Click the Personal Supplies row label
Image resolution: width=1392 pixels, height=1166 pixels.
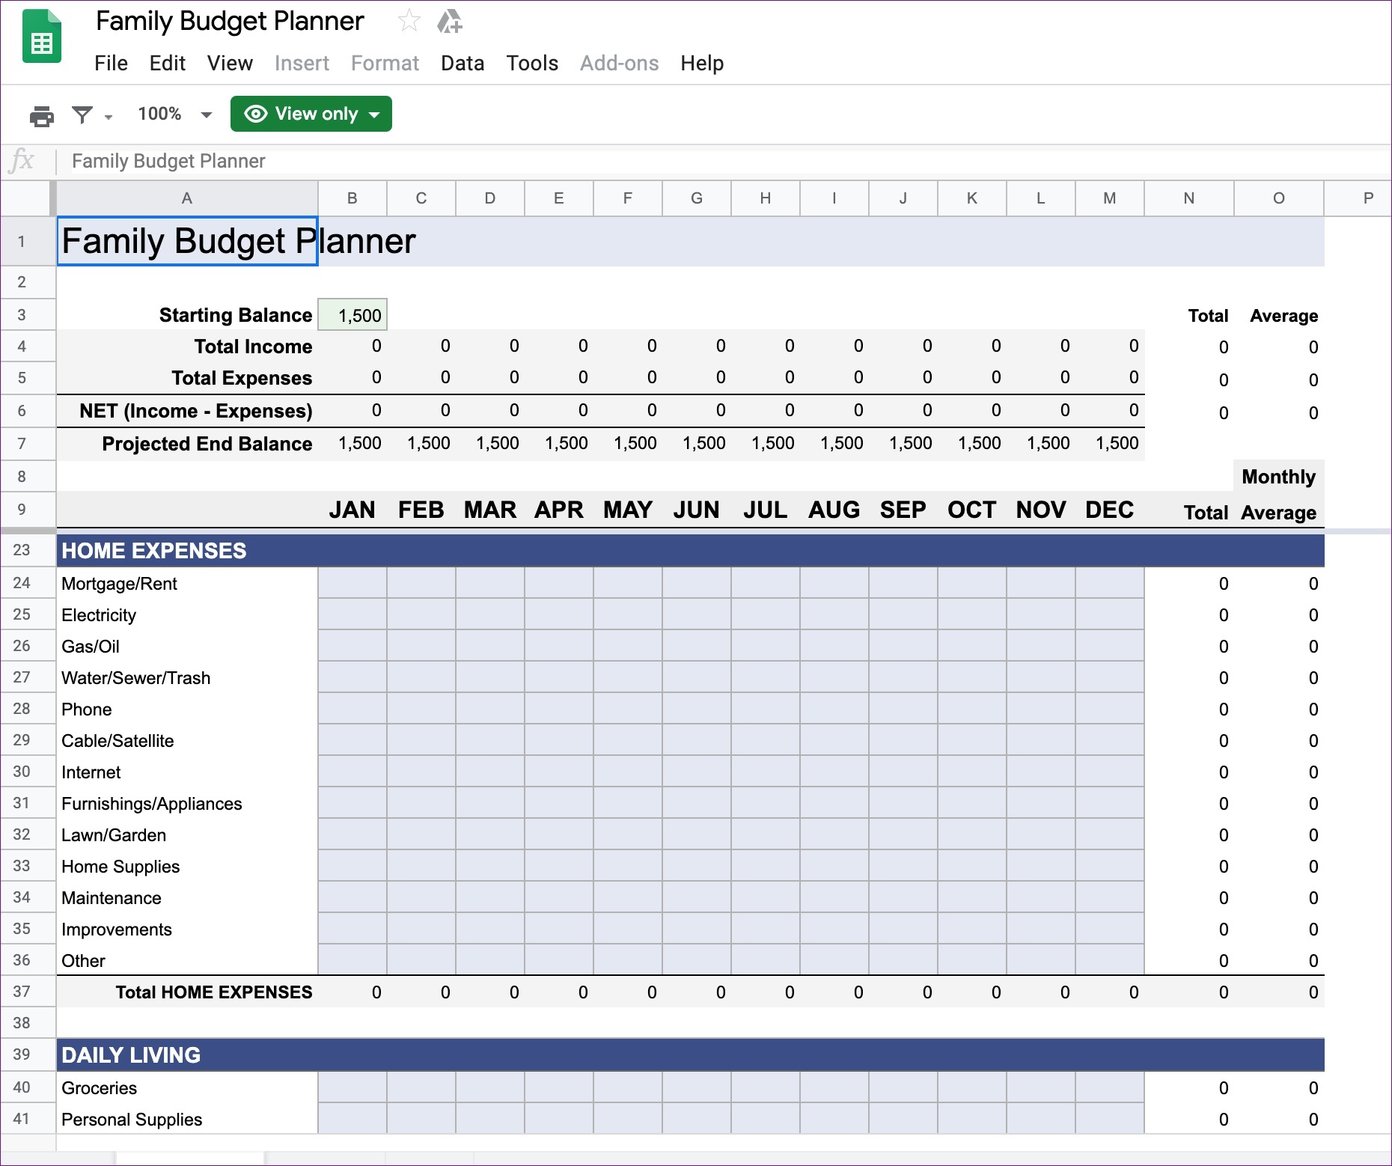132,1120
